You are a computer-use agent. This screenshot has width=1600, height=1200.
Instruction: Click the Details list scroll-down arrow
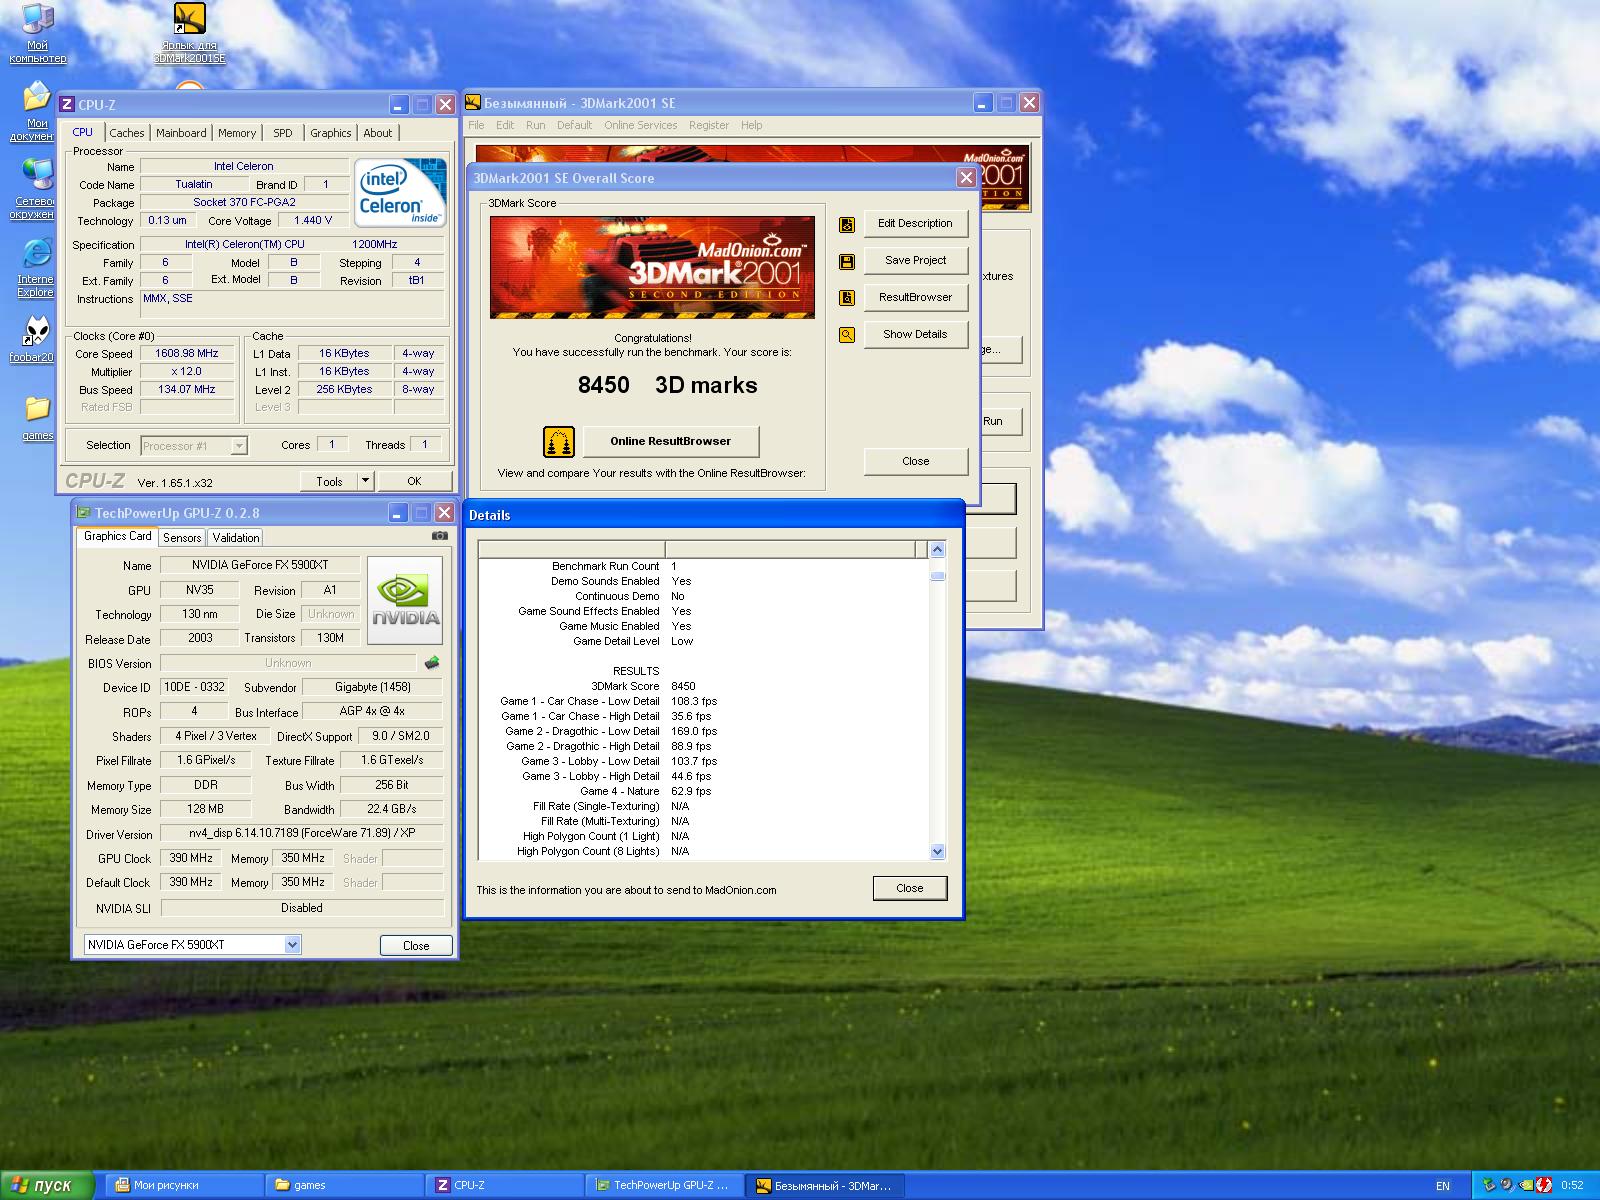point(937,852)
